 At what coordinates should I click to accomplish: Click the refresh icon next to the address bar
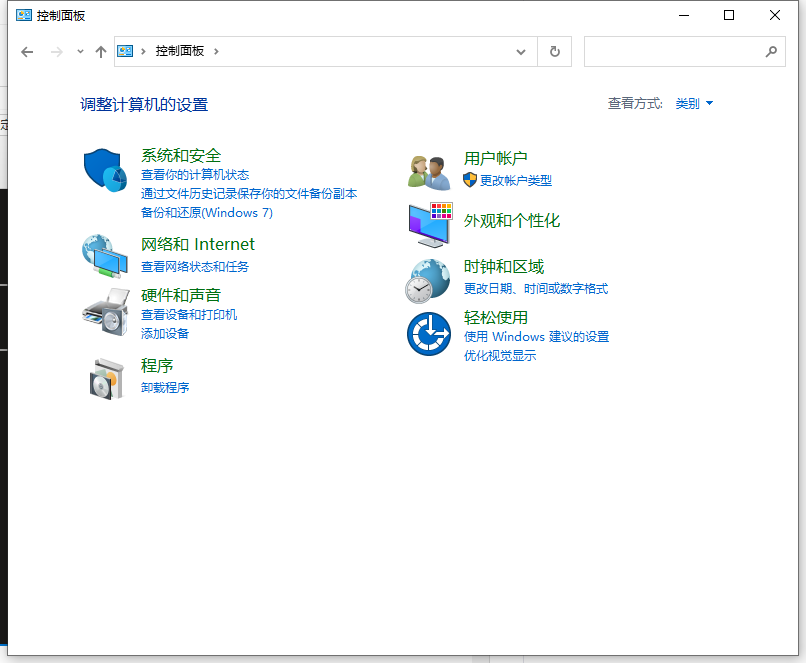(554, 51)
